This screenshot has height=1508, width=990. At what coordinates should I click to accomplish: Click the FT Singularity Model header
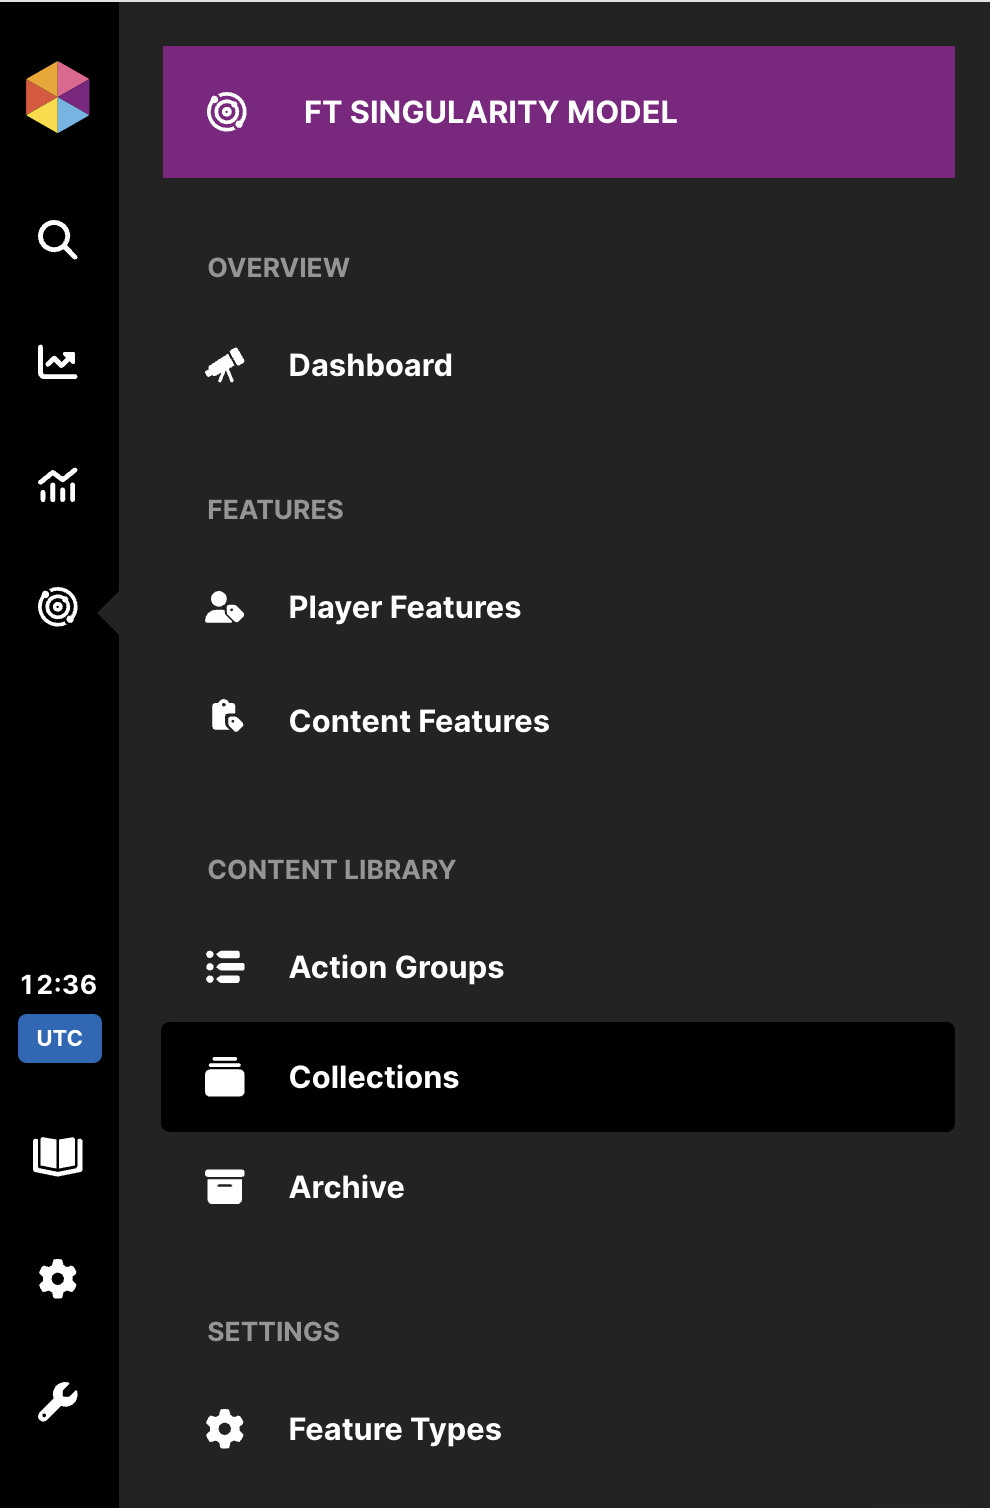pyautogui.click(x=558, y=112)
